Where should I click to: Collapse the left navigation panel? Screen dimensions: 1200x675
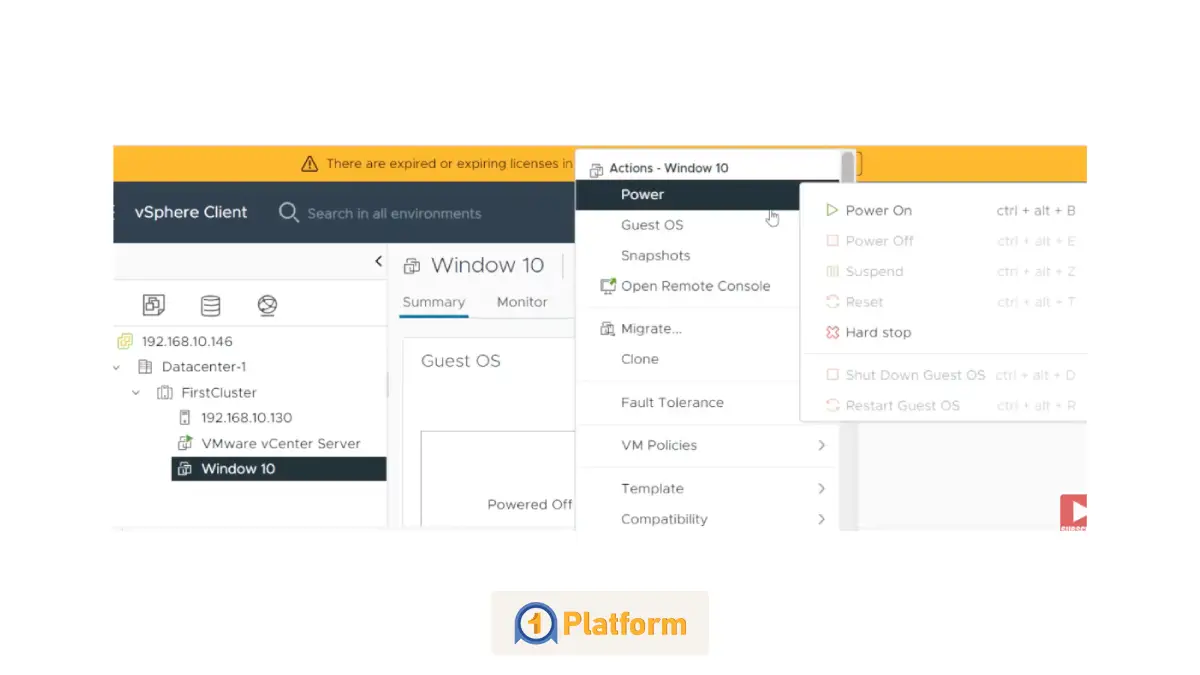[378, 261]
